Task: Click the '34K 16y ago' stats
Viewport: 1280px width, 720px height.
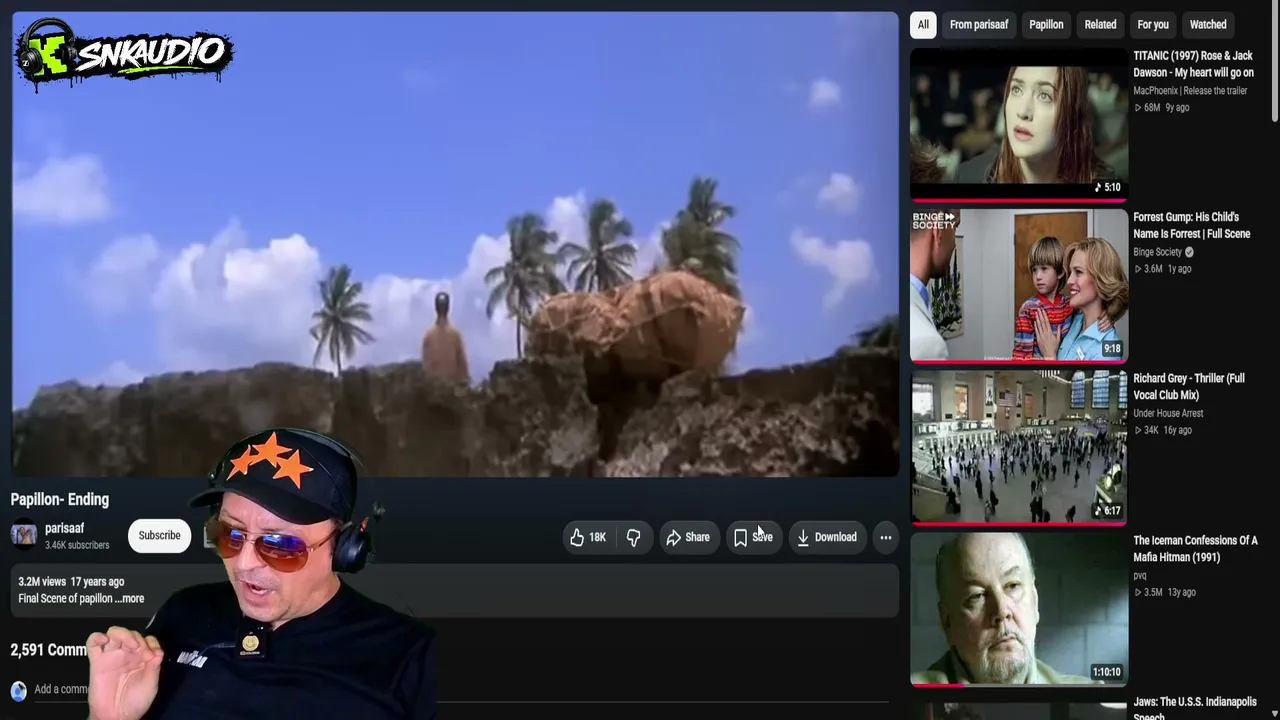Action: click(1163, 430)
